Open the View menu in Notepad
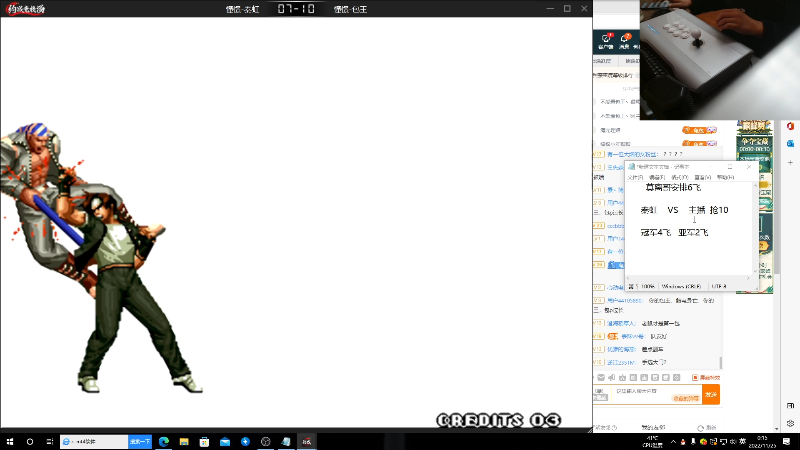 [x=703, y=178]
